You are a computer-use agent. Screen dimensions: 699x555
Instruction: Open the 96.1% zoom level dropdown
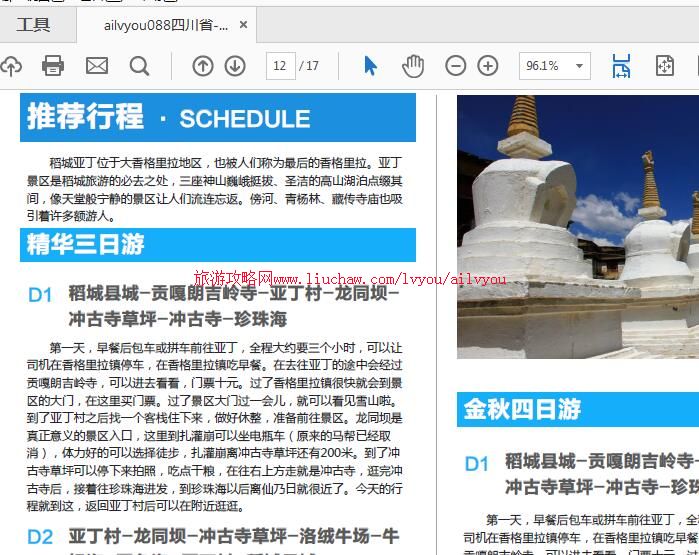point(554,66)
